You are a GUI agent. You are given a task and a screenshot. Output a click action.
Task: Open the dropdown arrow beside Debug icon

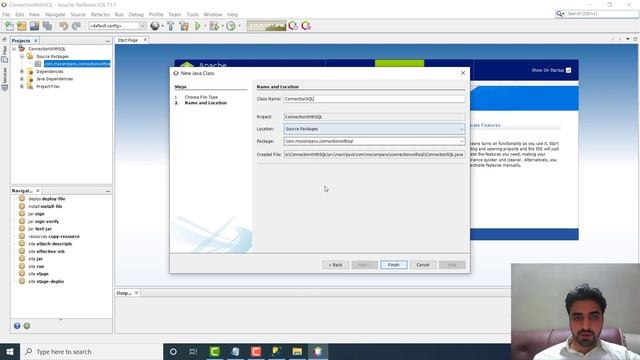(222, 26)
